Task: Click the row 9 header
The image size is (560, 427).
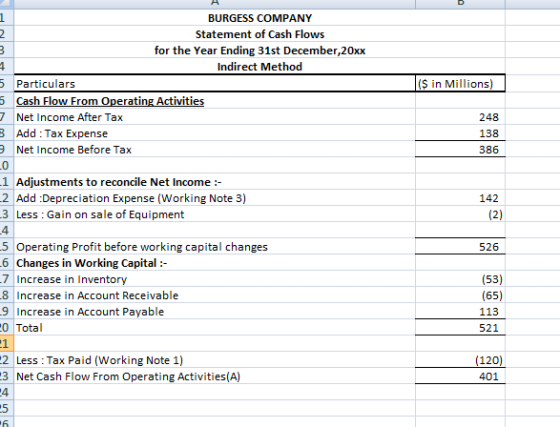Action: [6, 149]
